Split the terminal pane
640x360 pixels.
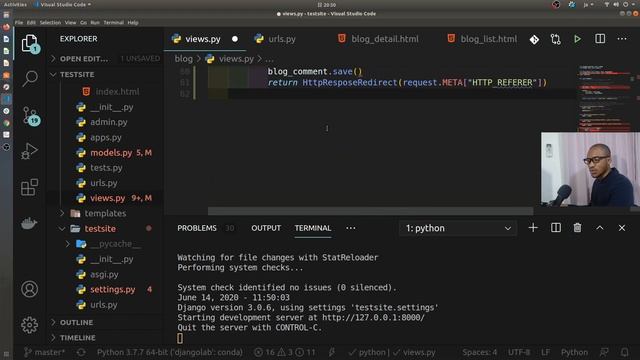pyautogui.click(x=556, y=228)
